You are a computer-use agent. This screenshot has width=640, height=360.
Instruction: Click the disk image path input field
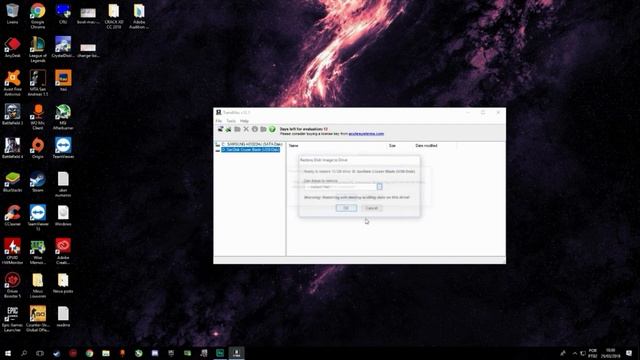tap(340, 187)
